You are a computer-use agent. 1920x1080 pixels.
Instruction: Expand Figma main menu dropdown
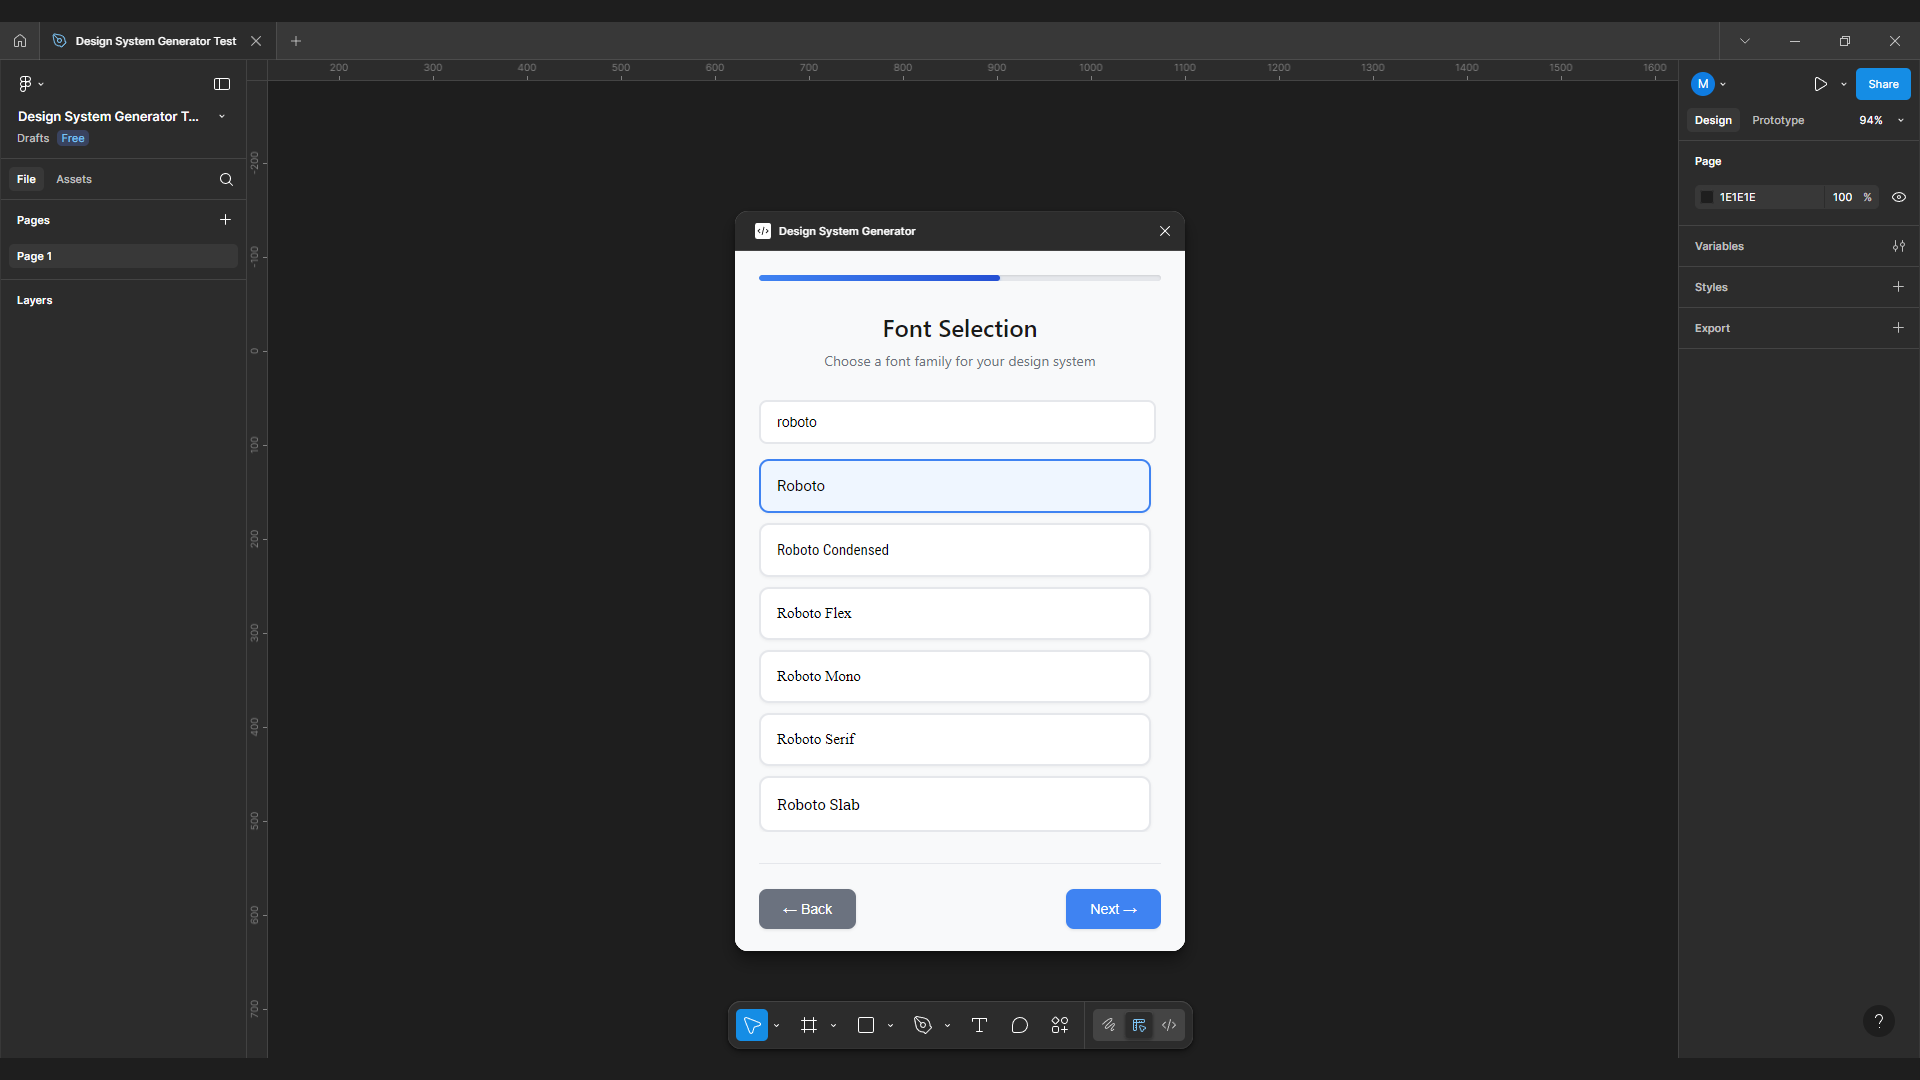click(x=31, y=84)
